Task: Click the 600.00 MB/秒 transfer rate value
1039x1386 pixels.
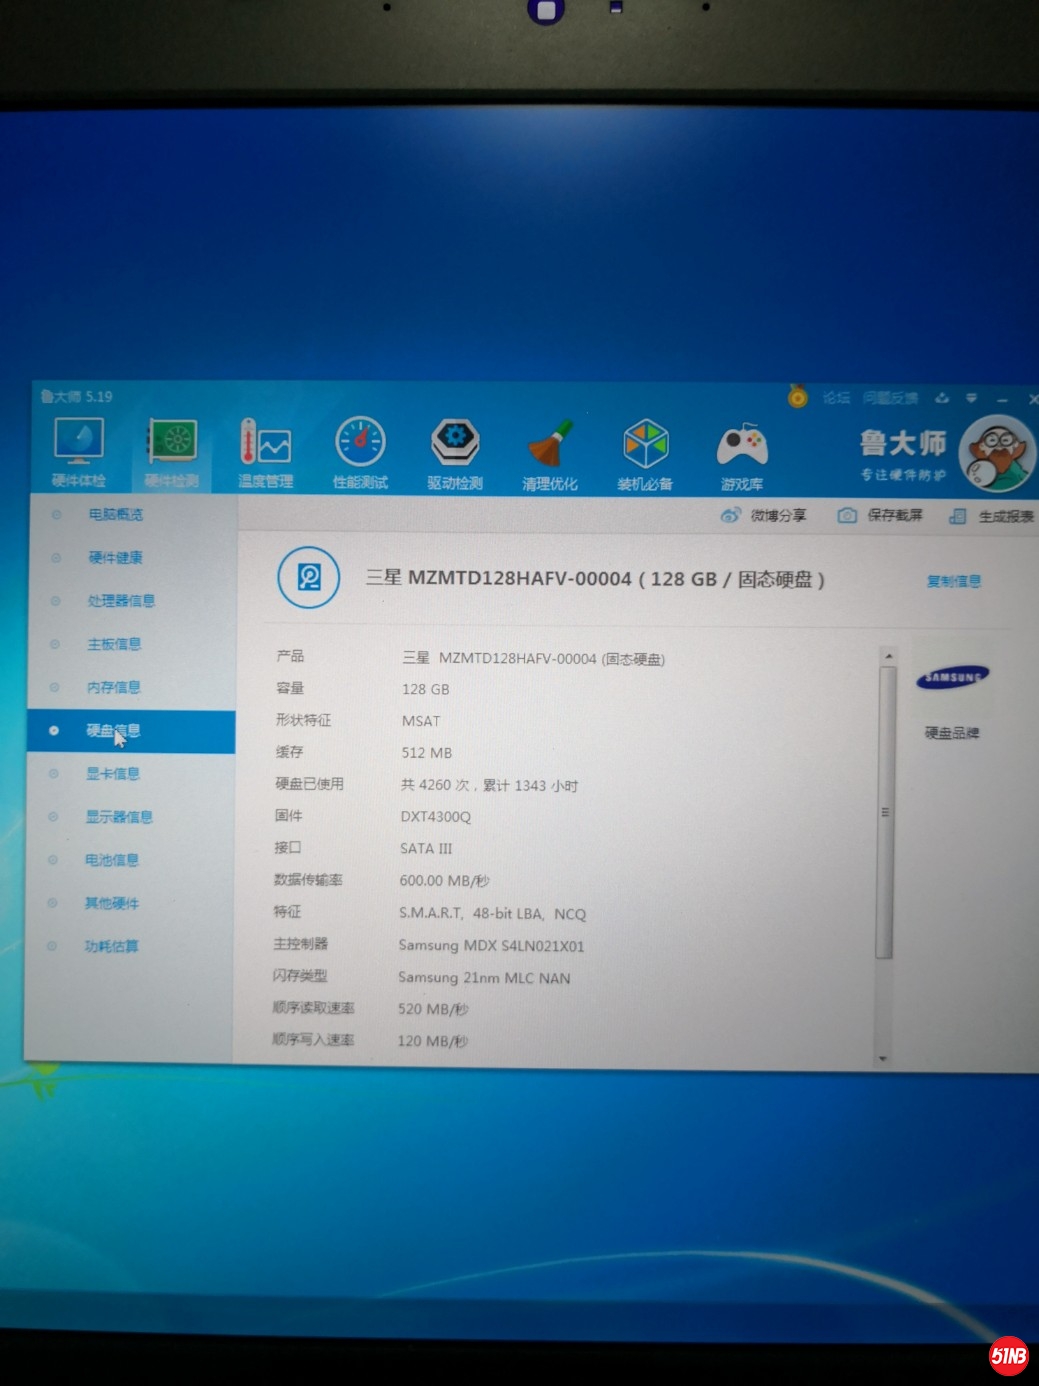Action: (x=444, y=880)
